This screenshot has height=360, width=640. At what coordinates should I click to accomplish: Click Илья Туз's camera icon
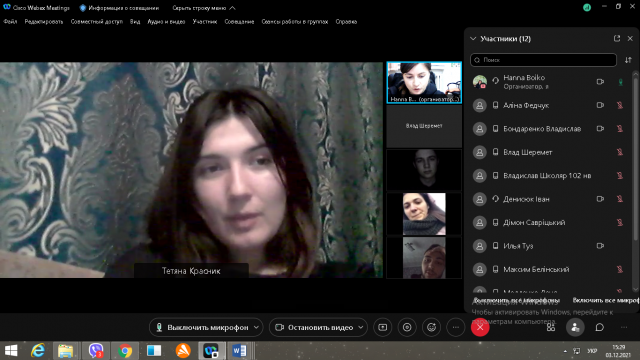(600, 246)
